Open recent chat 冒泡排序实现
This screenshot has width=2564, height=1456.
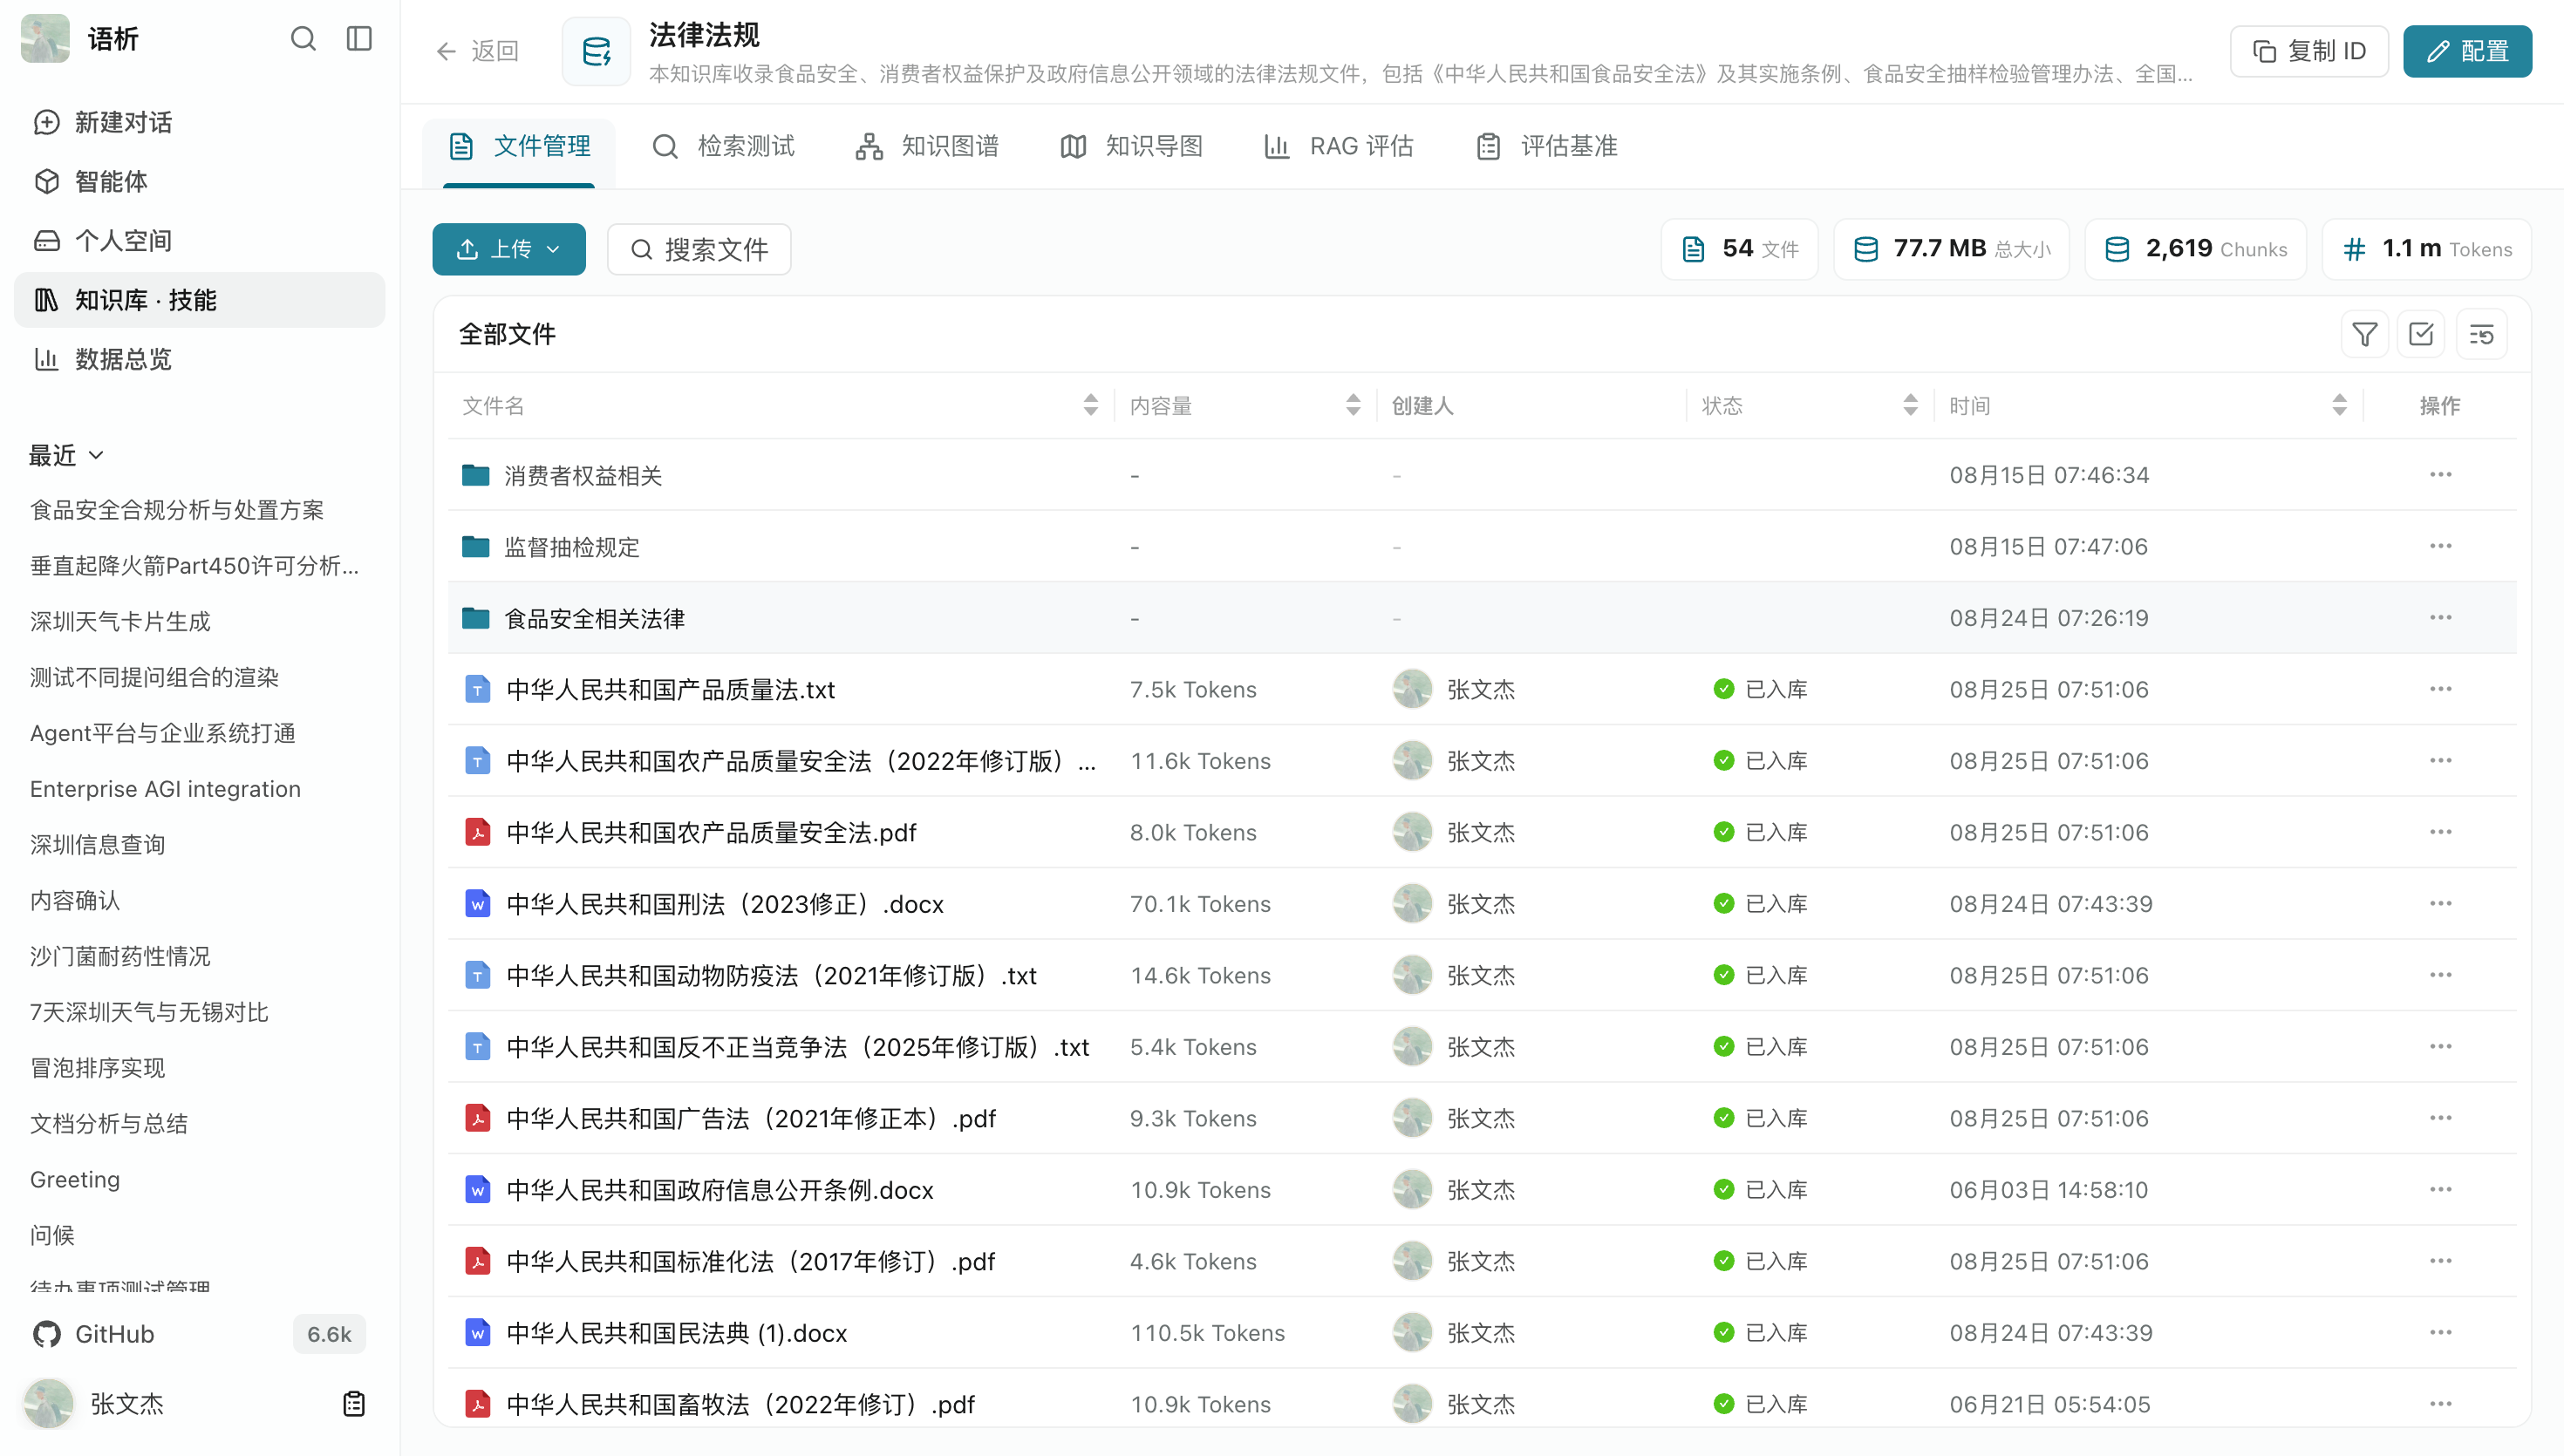98,1068
